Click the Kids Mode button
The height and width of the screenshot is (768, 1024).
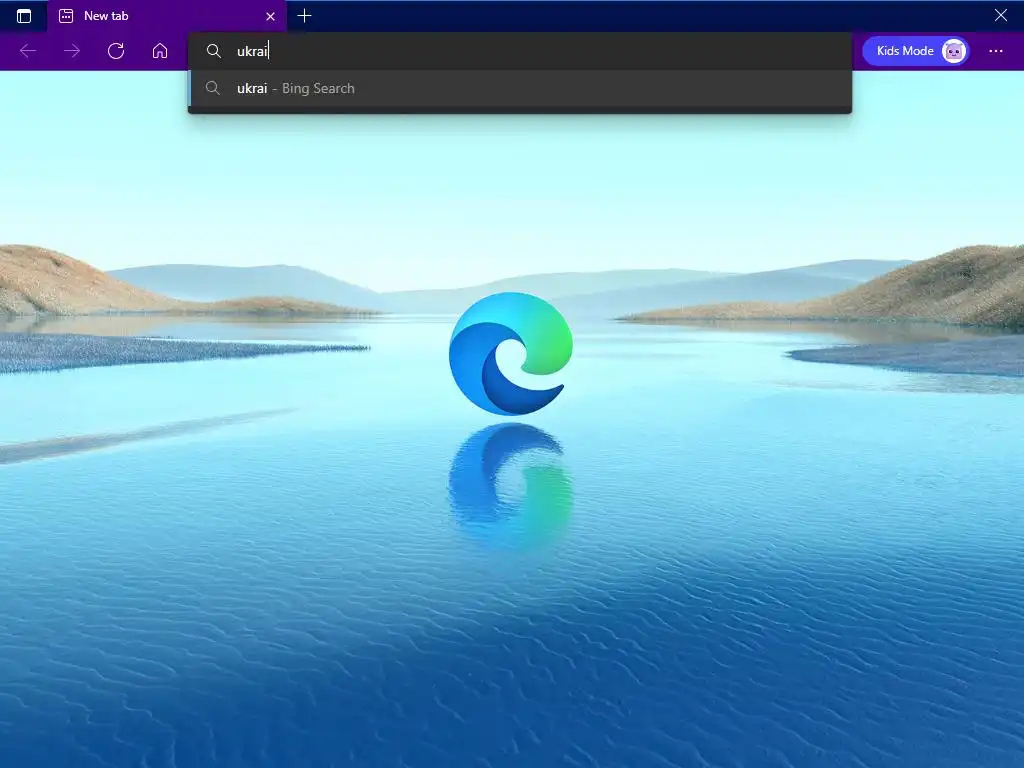pos(915,51)
